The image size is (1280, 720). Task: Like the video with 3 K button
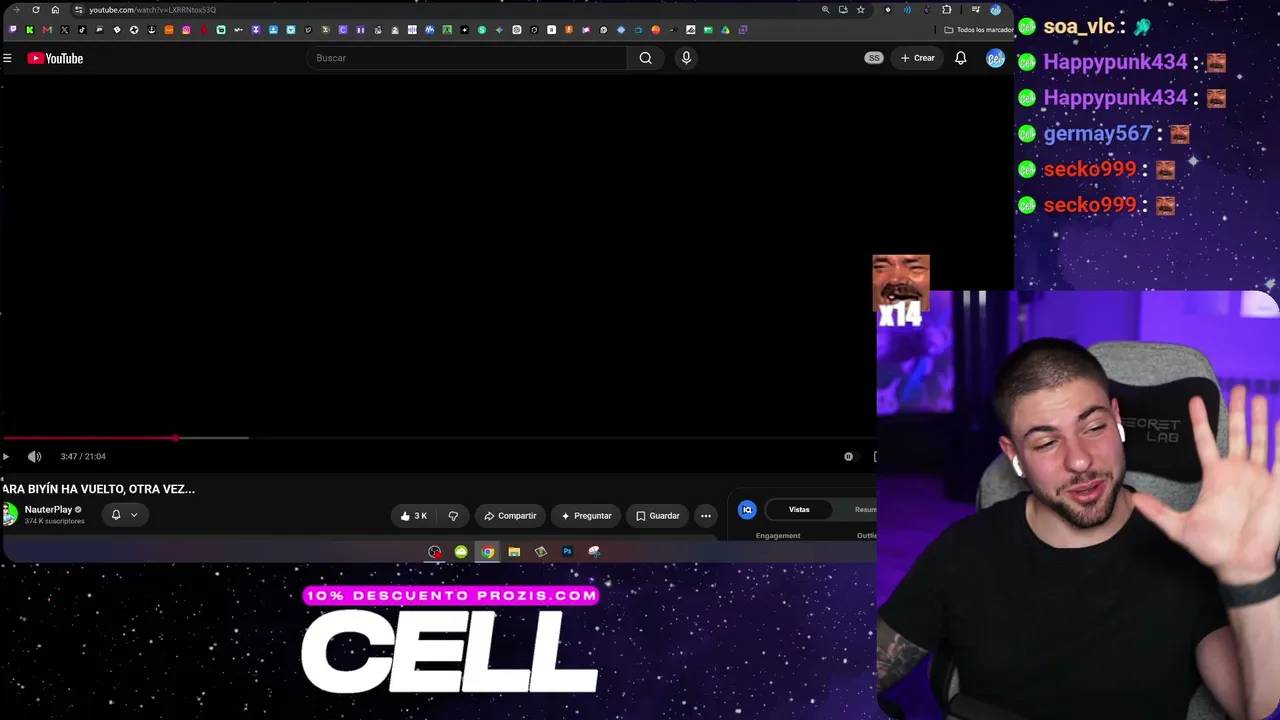pyautogui.click(x=413, y=516)
